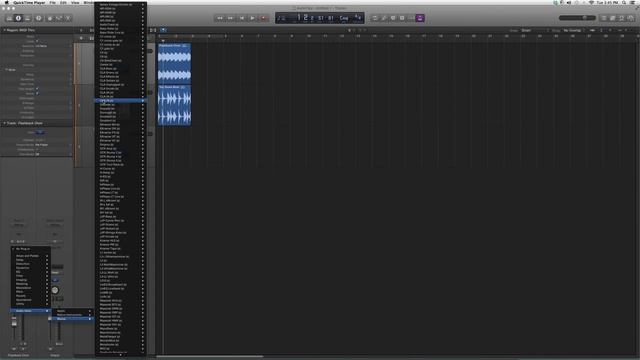640x360 pixels.
Task: Move the Flashback Drum channel volume fader
Action: pos(14,322)
